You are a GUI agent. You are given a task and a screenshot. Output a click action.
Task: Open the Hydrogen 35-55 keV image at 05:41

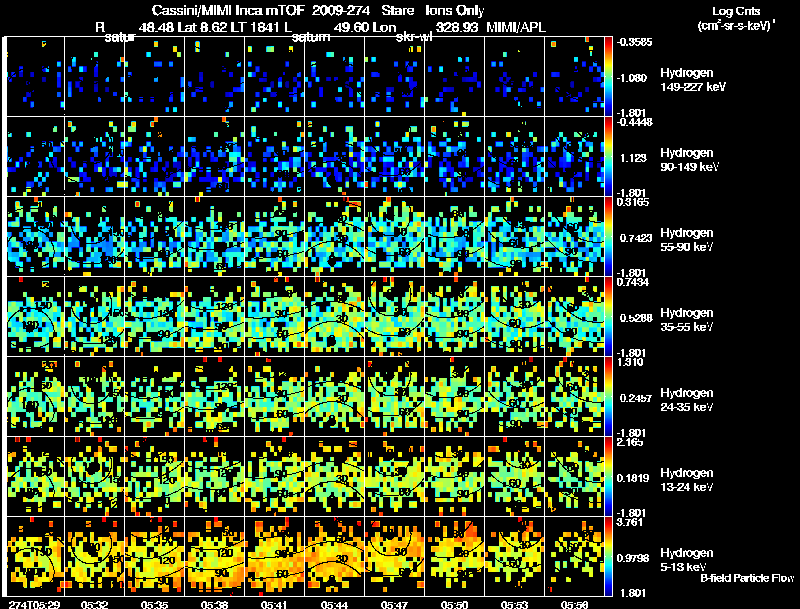click(x=274, y=316)
